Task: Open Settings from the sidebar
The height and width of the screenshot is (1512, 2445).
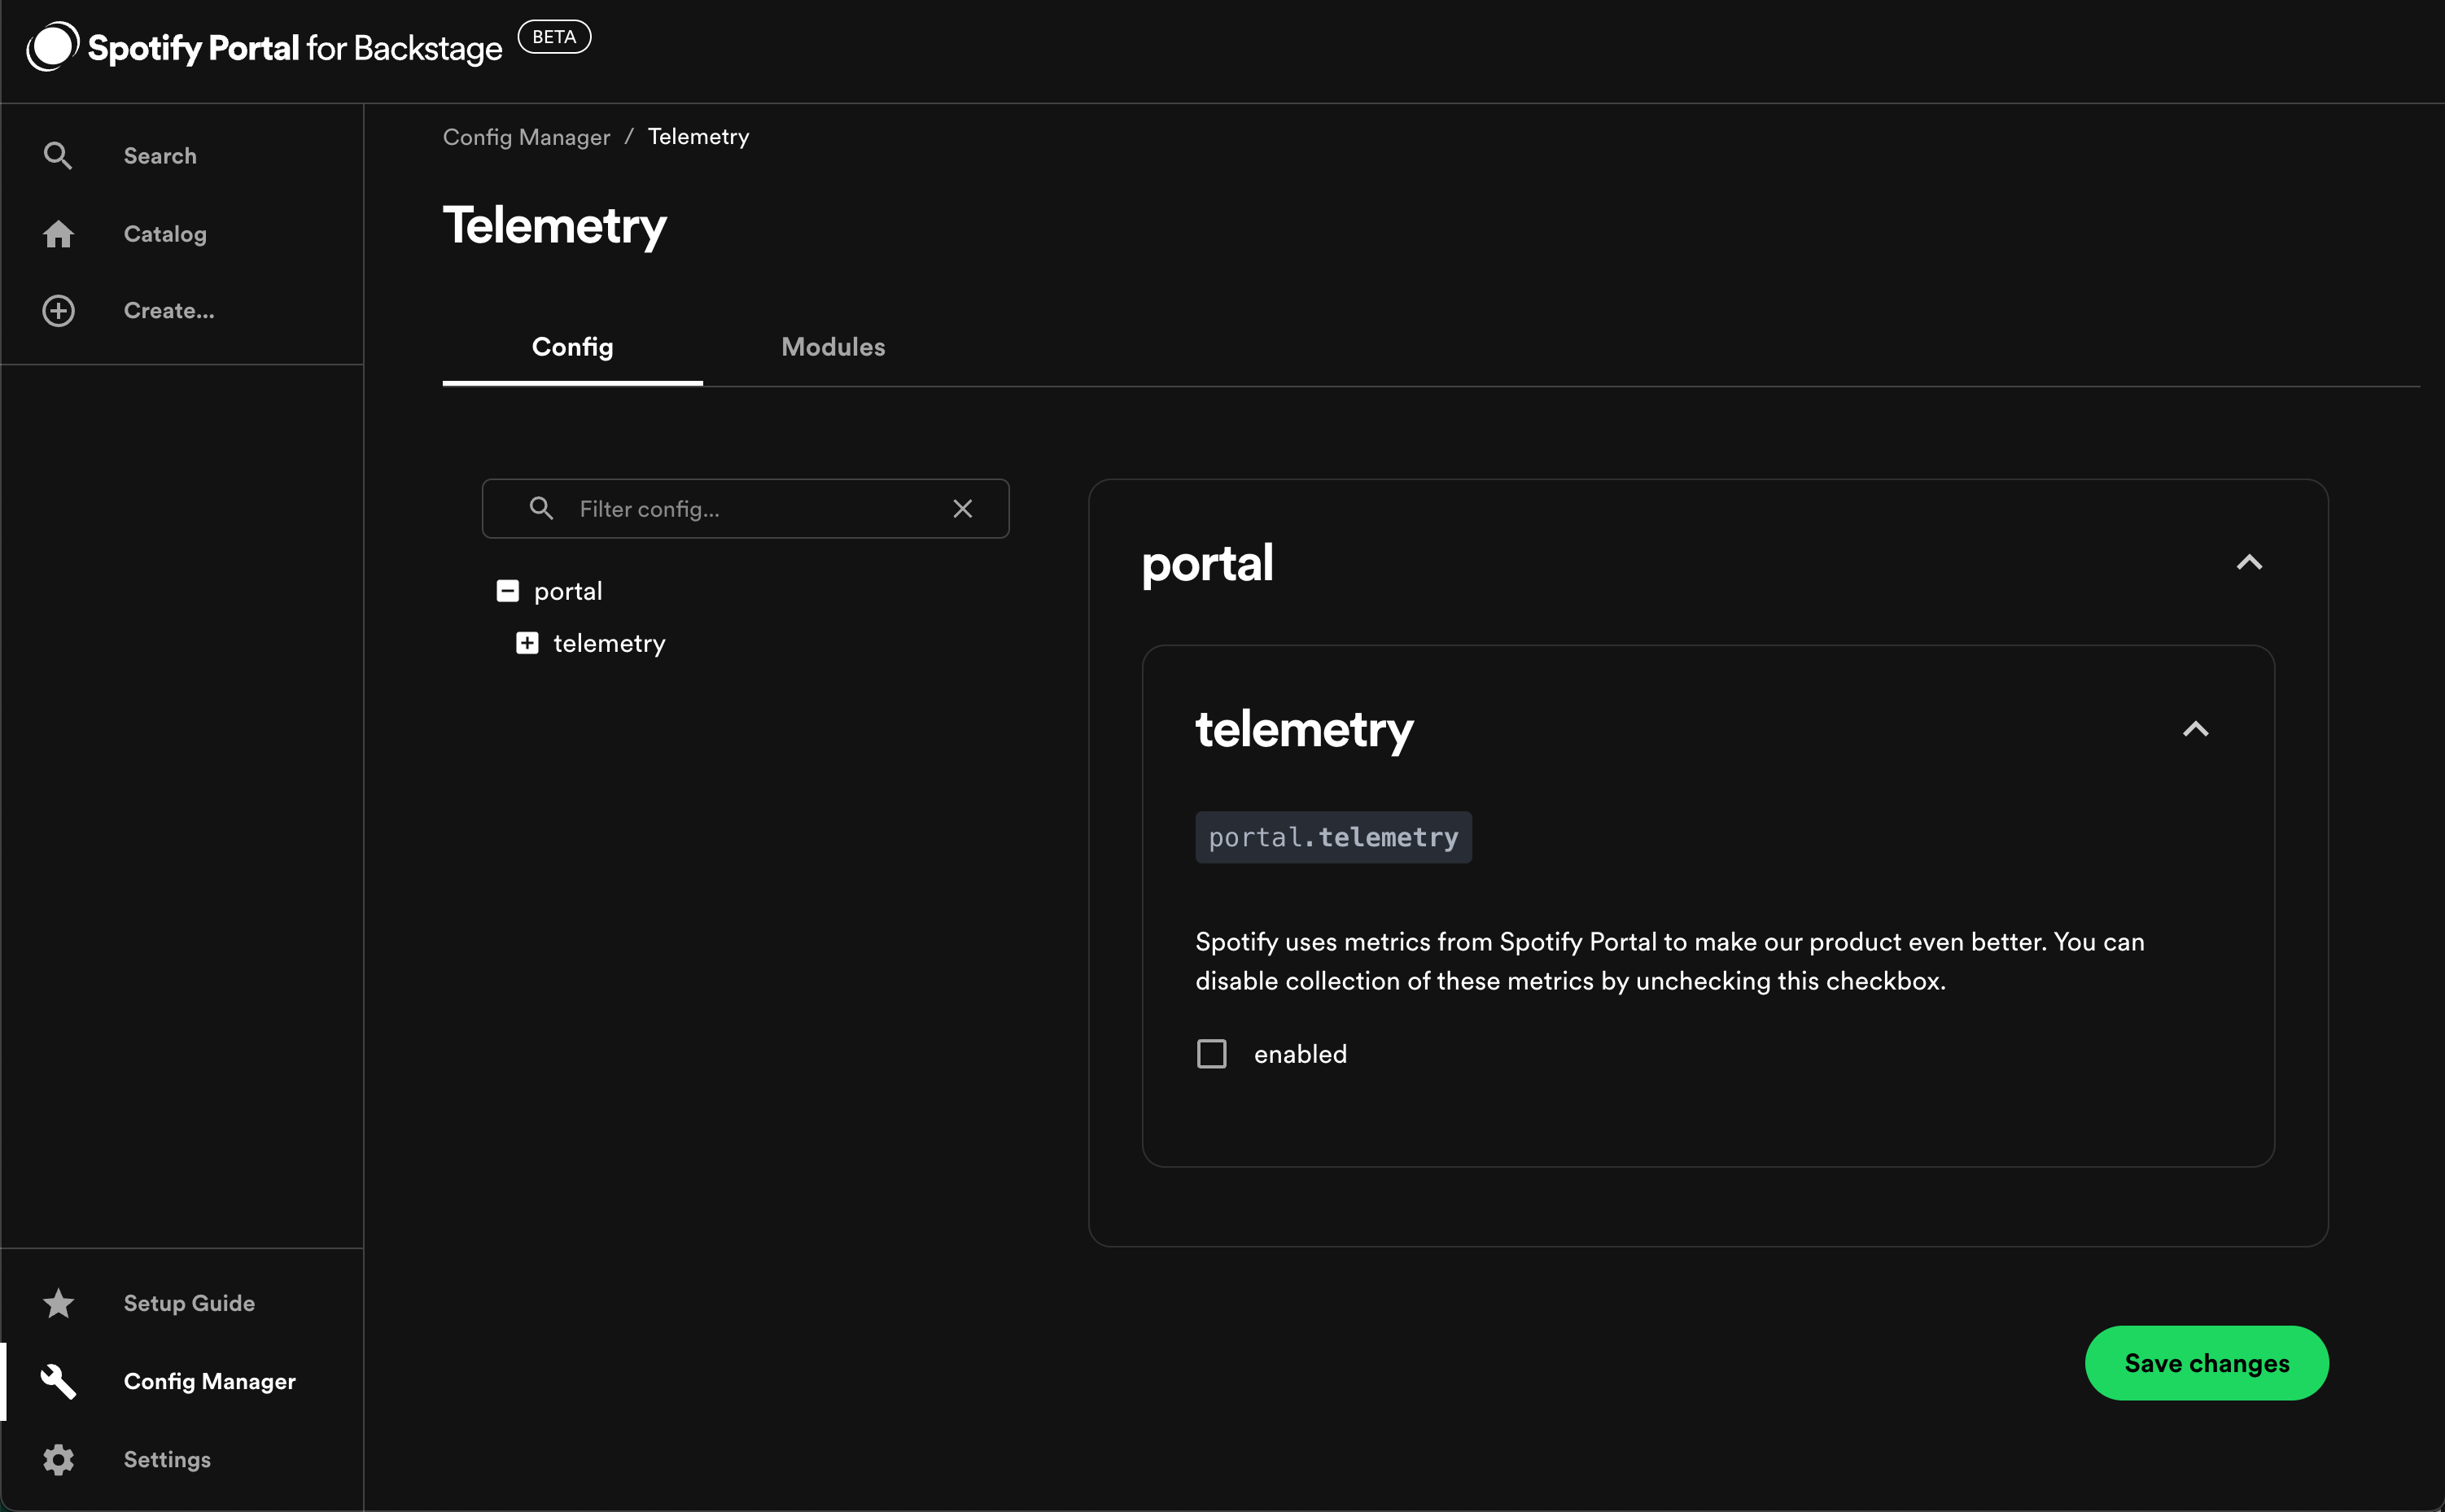Action: tap(181, 1459)
